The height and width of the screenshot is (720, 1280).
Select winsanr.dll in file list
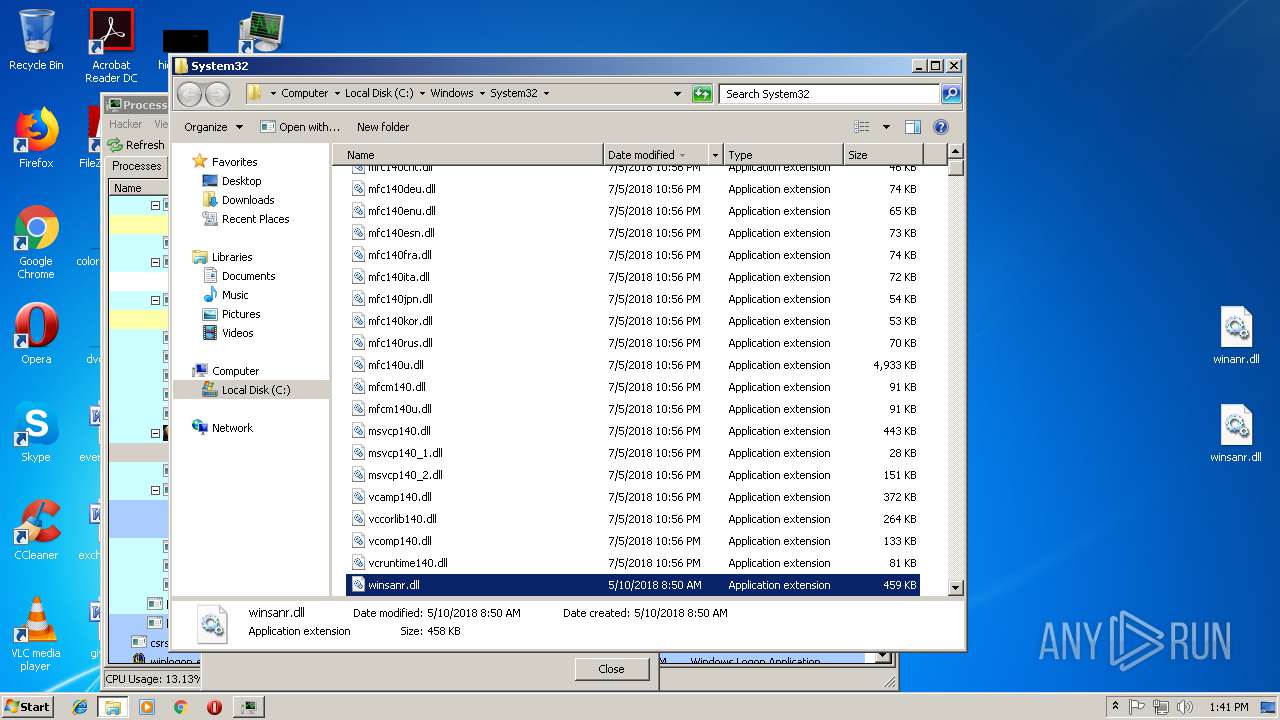(x=633, y=585)
